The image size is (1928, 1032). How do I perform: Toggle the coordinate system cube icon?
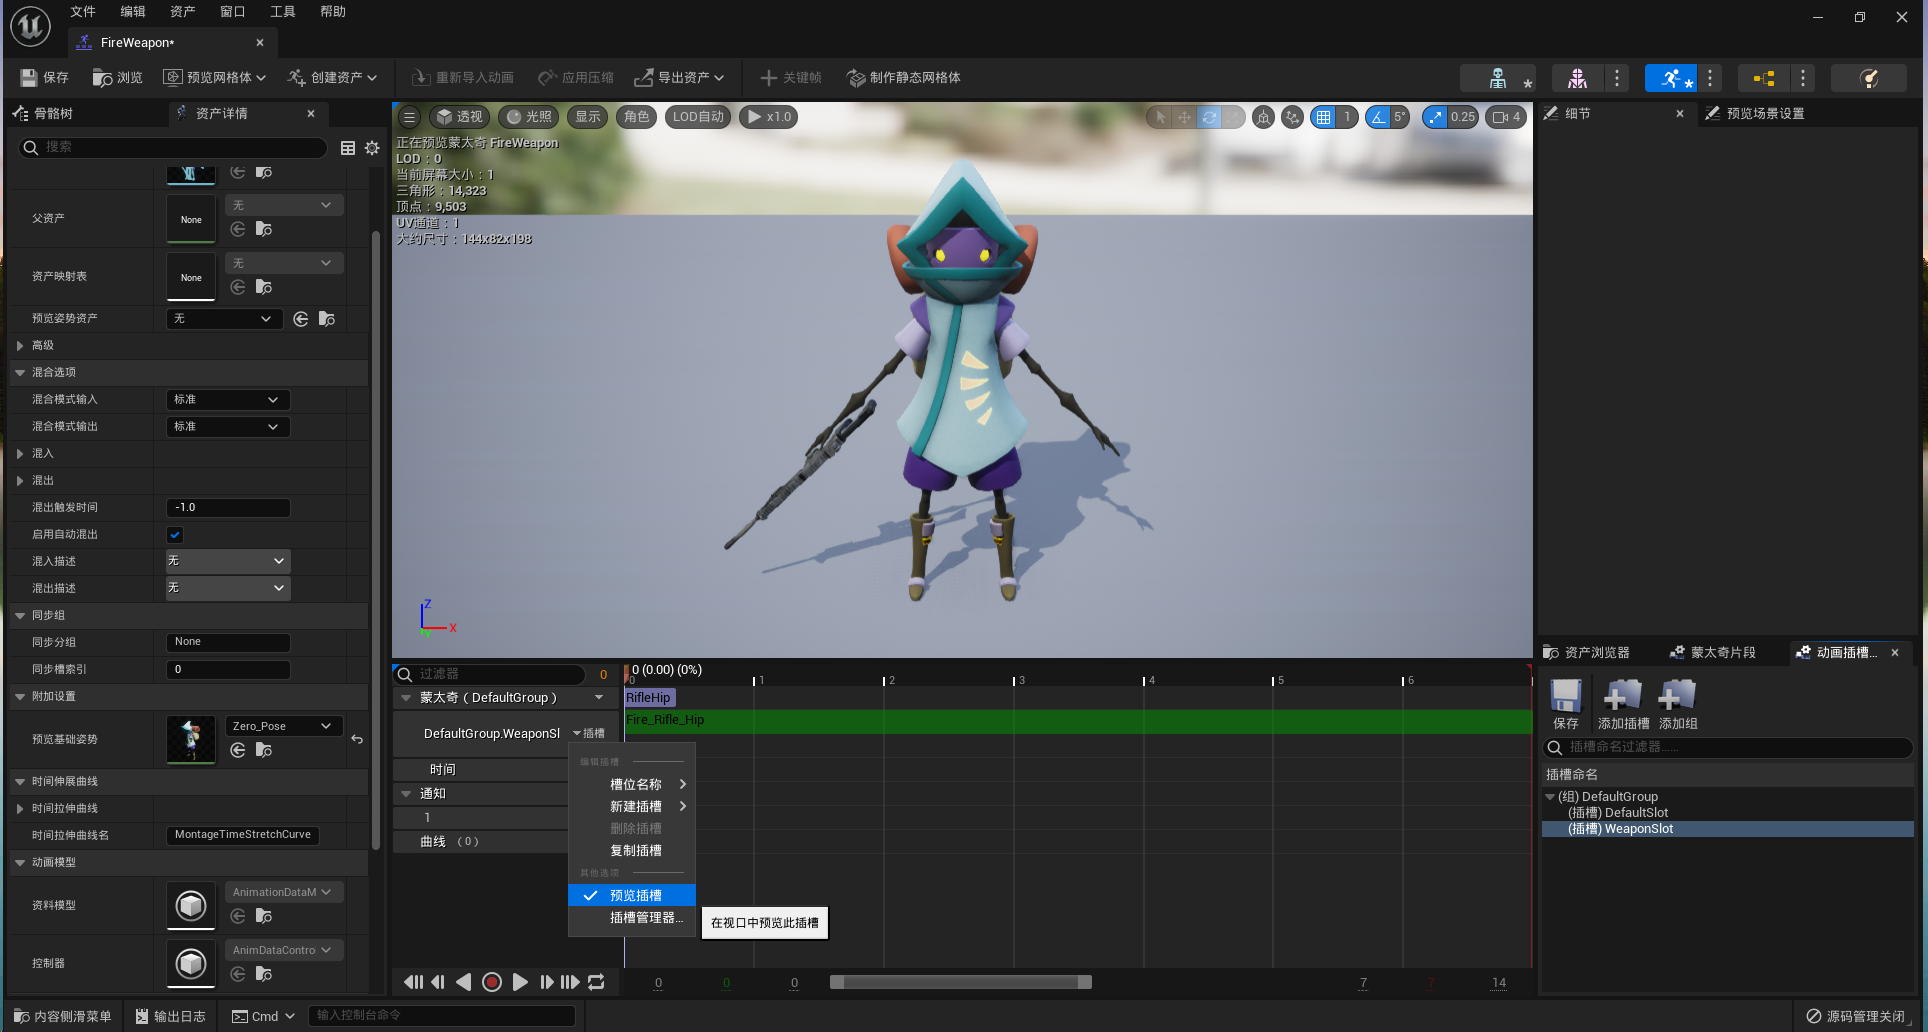(x=1264, y=117)
